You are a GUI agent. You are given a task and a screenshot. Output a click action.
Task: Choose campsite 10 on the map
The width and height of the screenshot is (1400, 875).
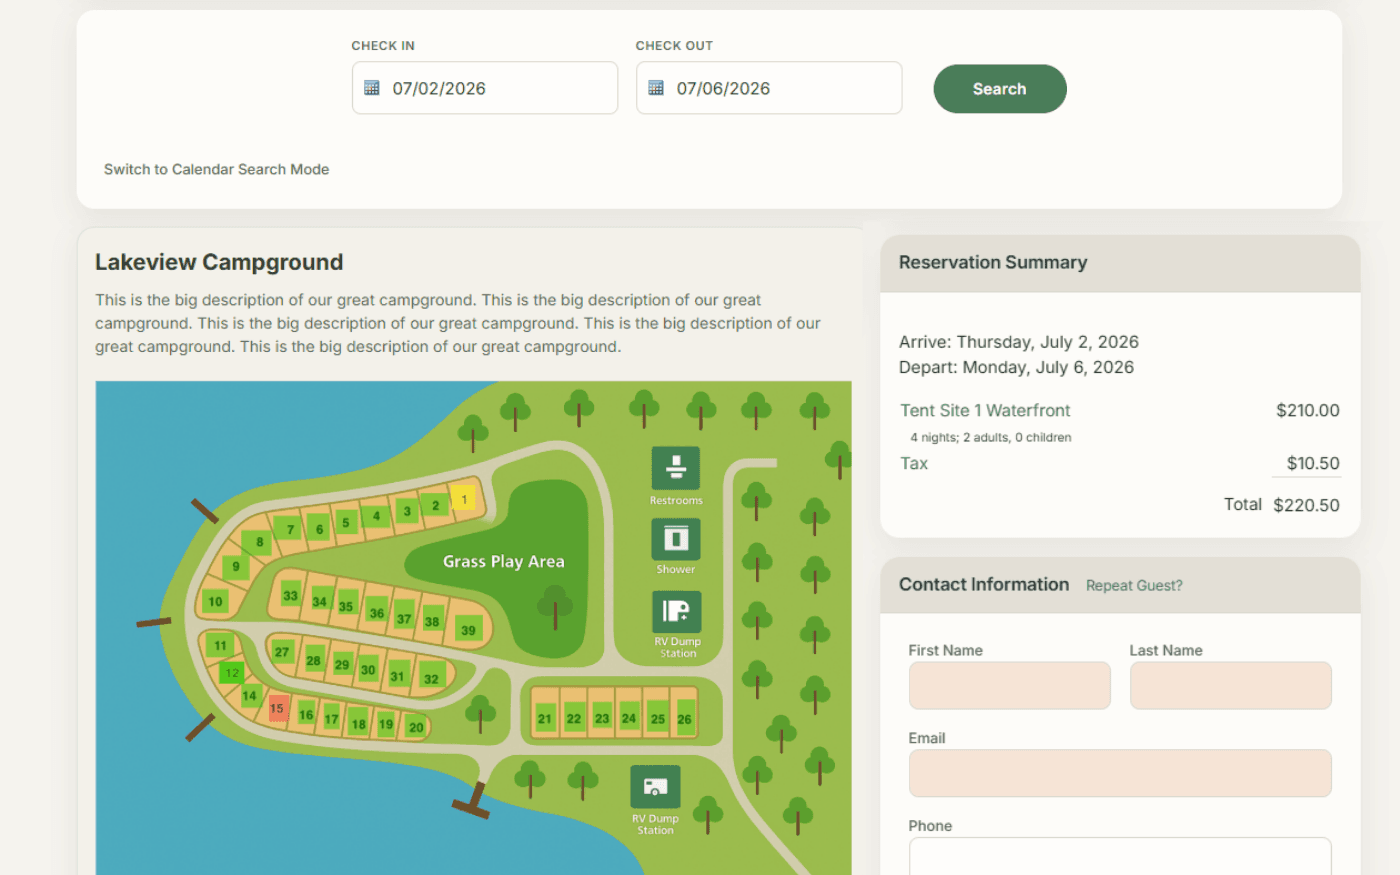tap(215, 601)
